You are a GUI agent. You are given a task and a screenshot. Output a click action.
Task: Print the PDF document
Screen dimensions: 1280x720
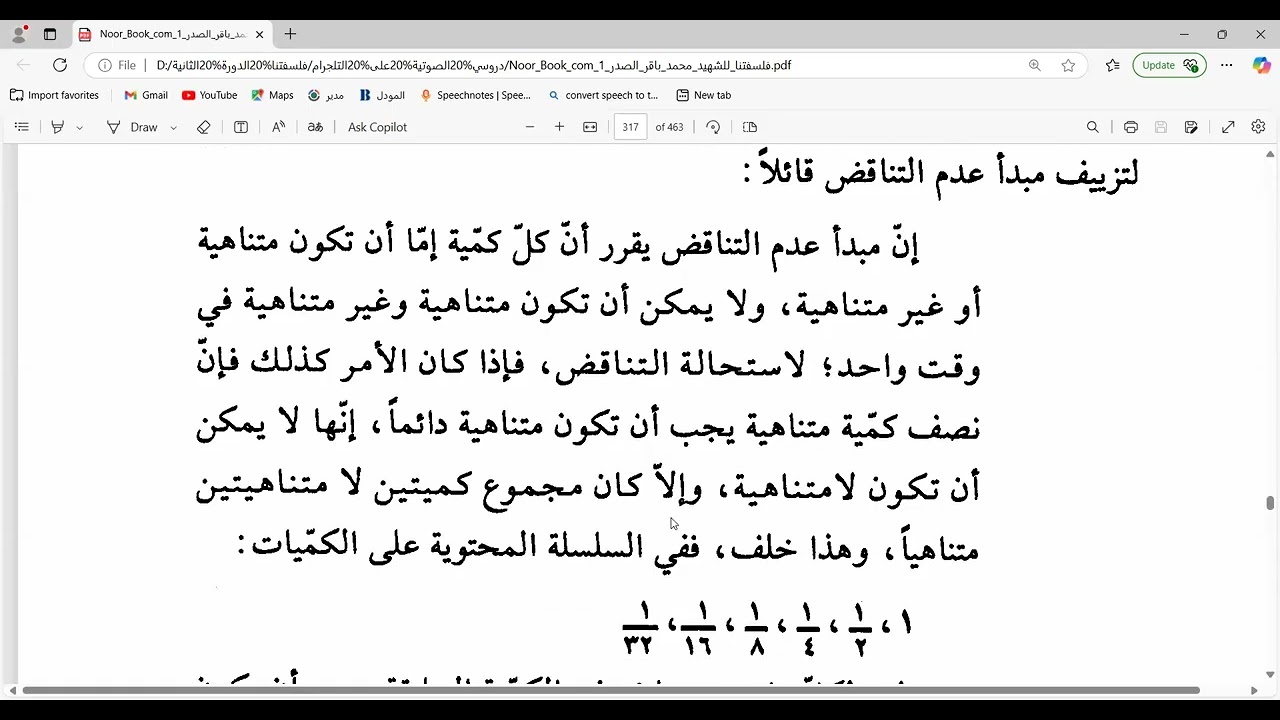coord(1131,127)
